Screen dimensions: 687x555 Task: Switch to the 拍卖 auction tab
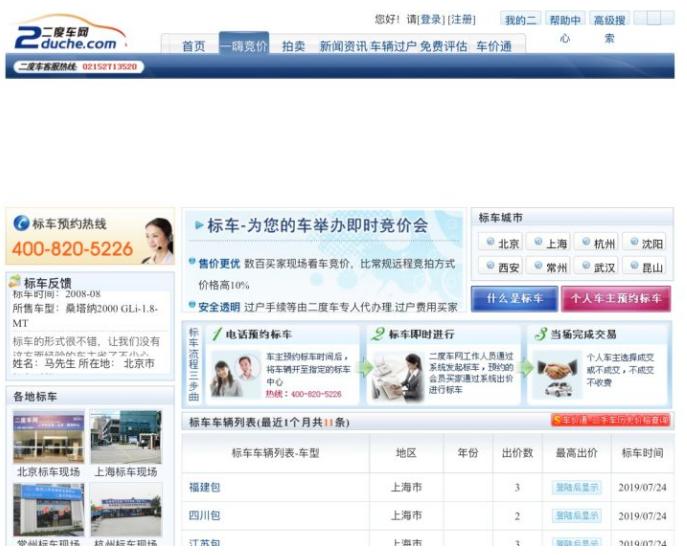coord(293,46)
